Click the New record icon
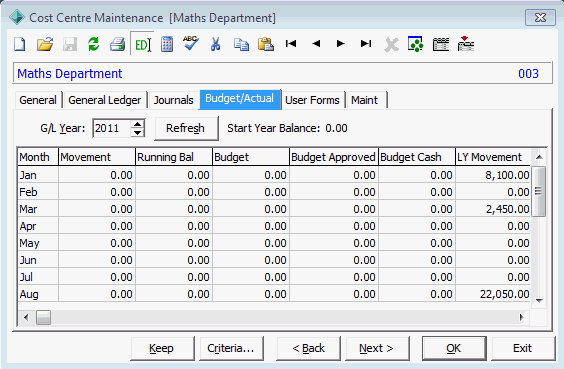 [x=20, y=45]
